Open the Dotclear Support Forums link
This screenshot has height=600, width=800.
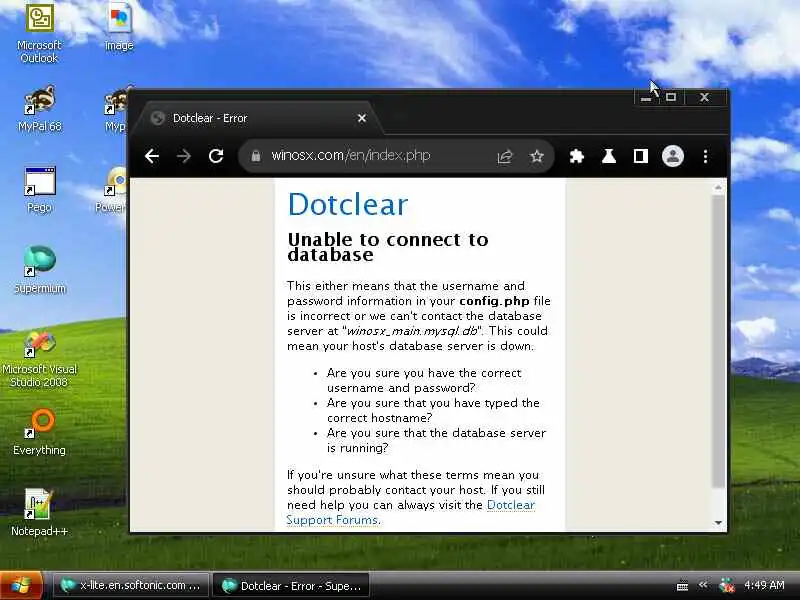(x=411, y=512)
